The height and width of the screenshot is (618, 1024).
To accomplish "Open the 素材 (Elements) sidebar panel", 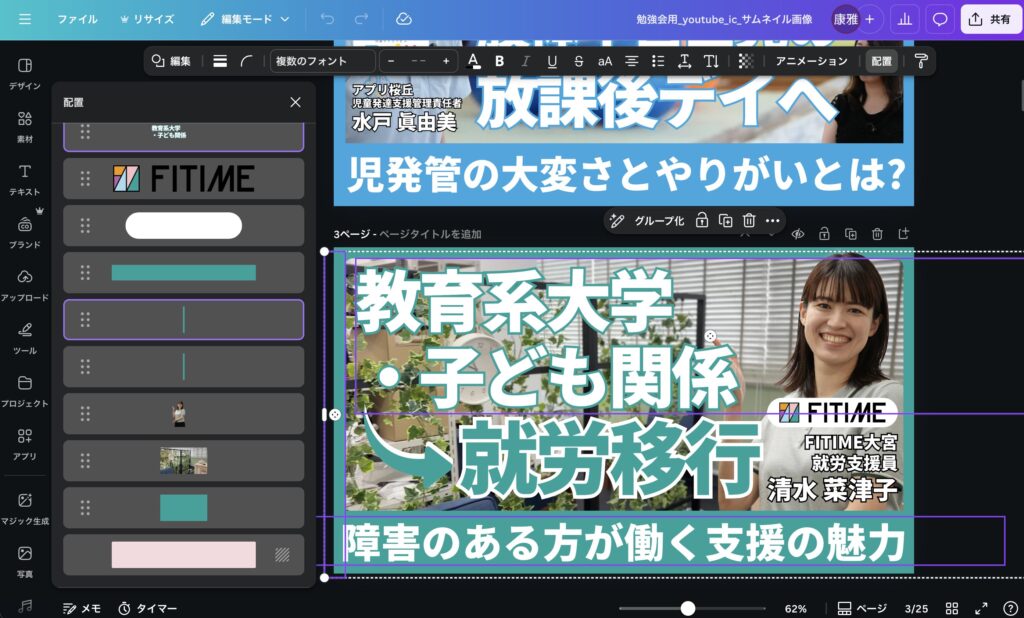I will tap(25, 125).
